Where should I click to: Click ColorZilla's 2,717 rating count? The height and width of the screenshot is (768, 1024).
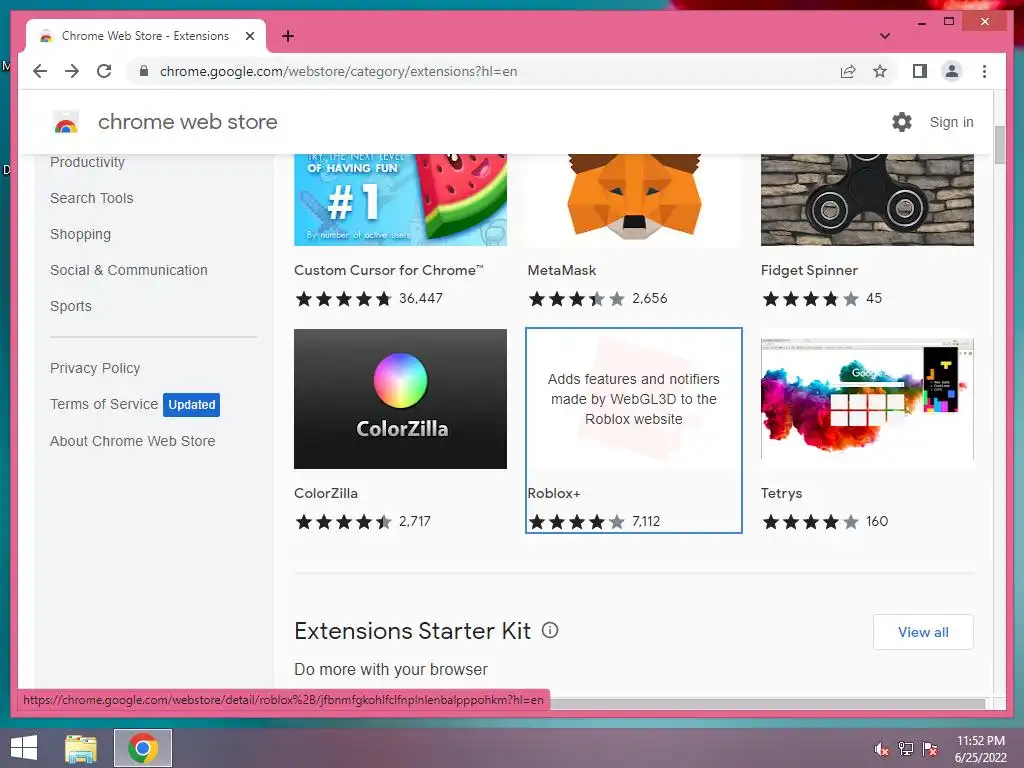coord(415,521)
